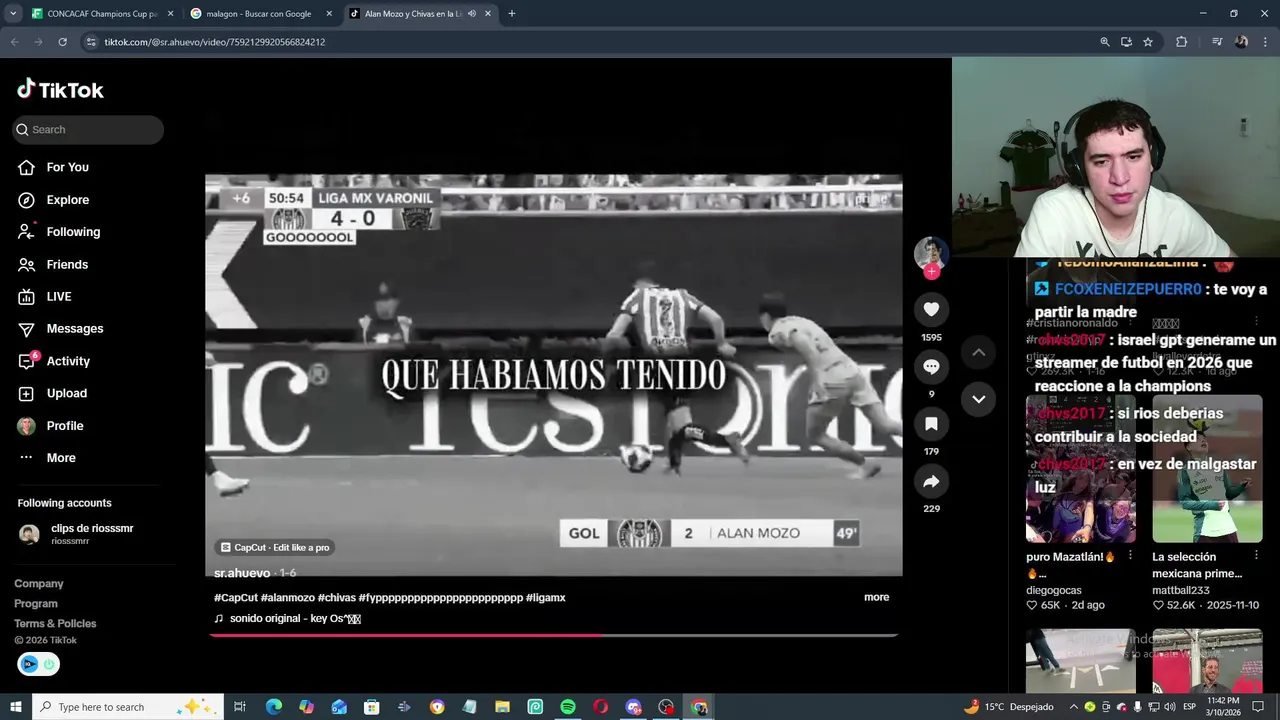The height and width of the screenshot is (720, 1280).
Task: Save video with bookmark icon
Action: (x=931, y=424)
